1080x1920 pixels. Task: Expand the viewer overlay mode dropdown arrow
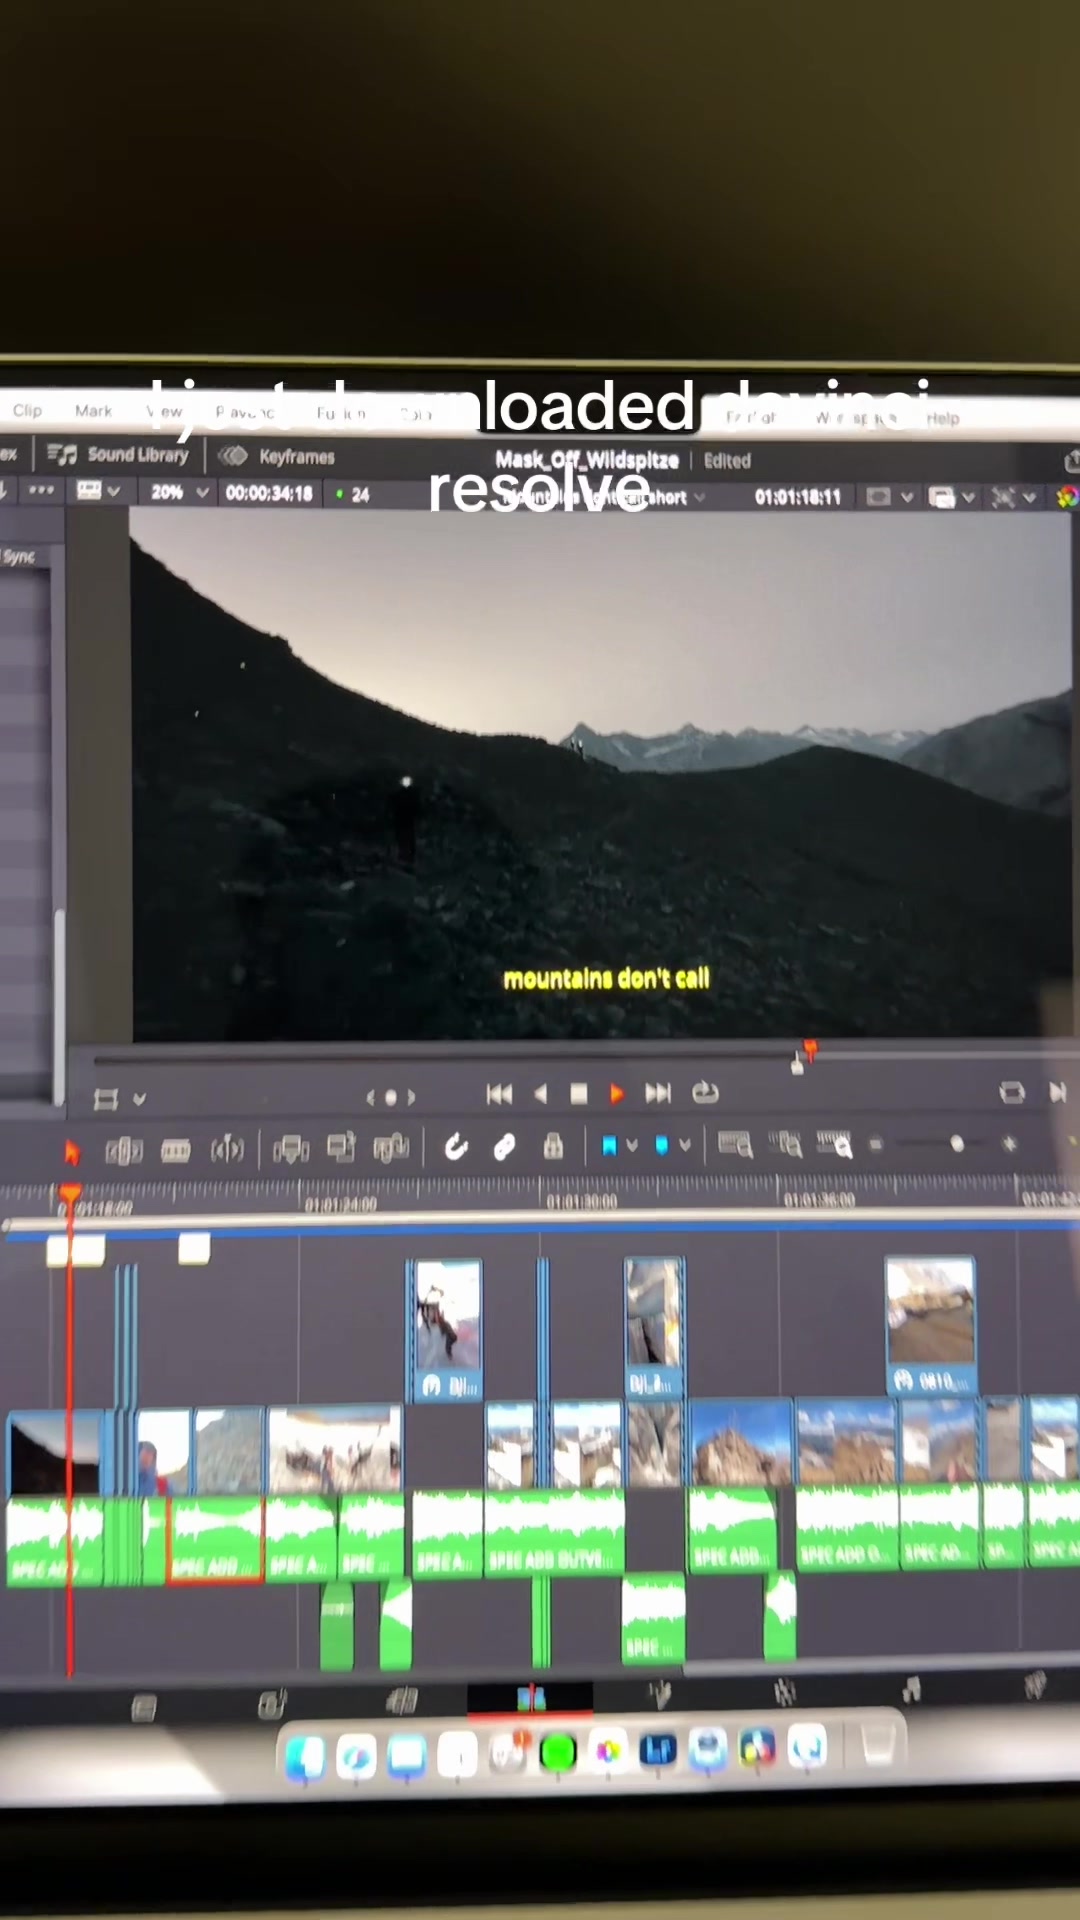(139, 1099)
